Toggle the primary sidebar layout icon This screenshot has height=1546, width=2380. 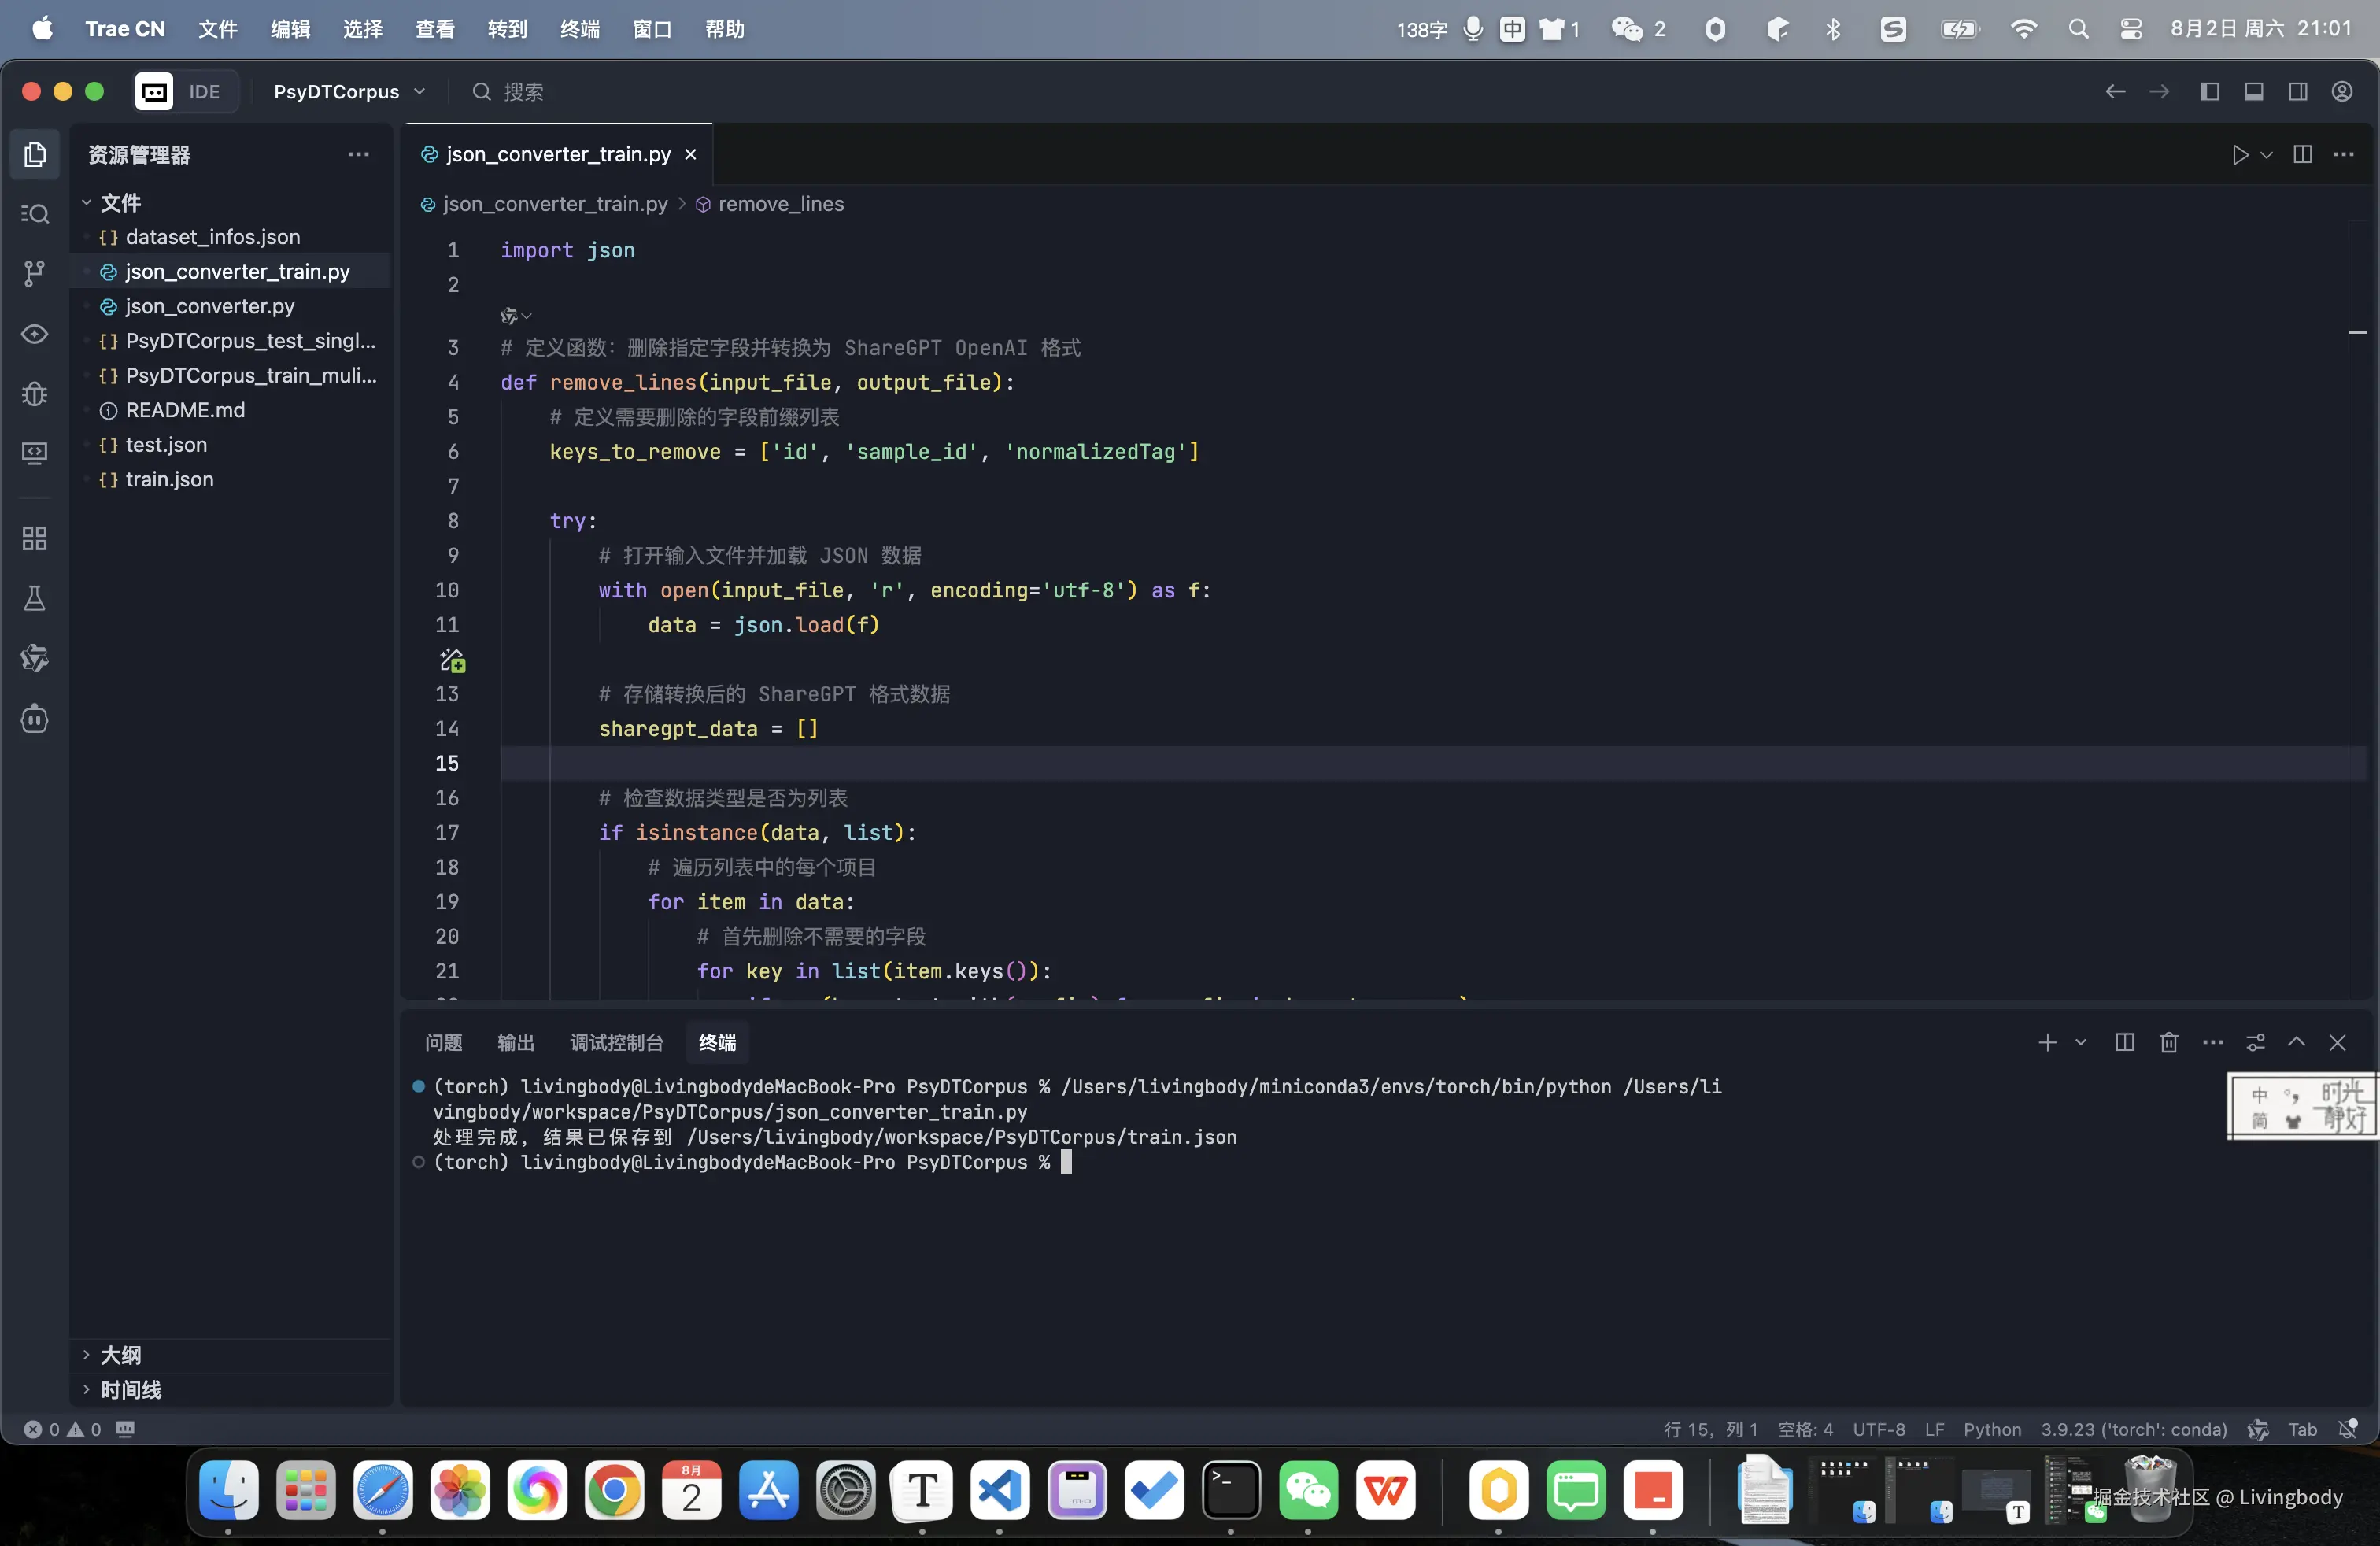pos(2209,92)
